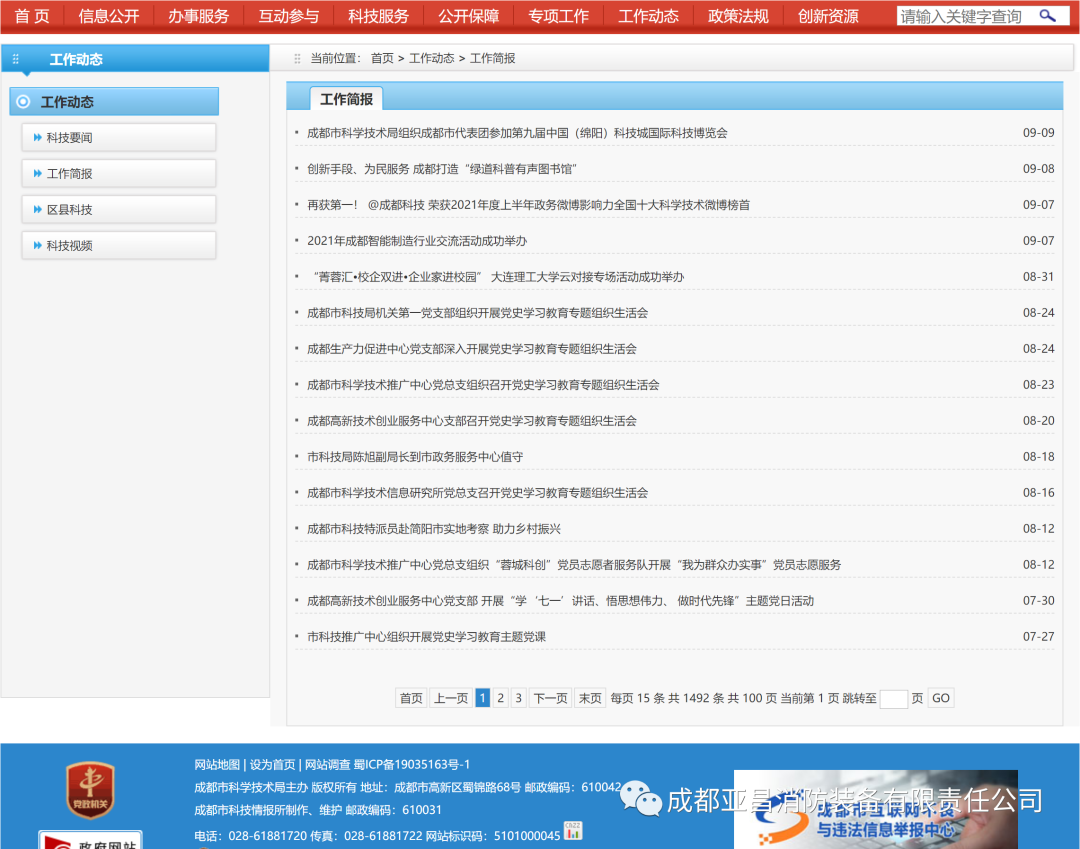Open the 首页 menu item

click(32, 16)
